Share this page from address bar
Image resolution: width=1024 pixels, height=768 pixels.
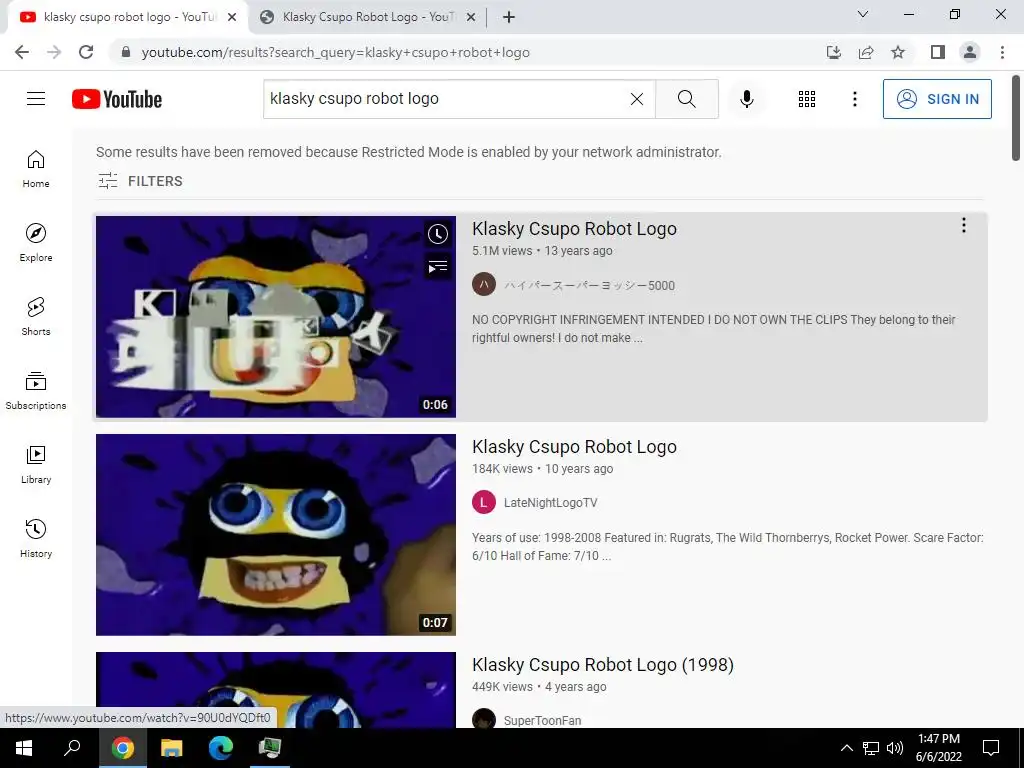(866, 52)
